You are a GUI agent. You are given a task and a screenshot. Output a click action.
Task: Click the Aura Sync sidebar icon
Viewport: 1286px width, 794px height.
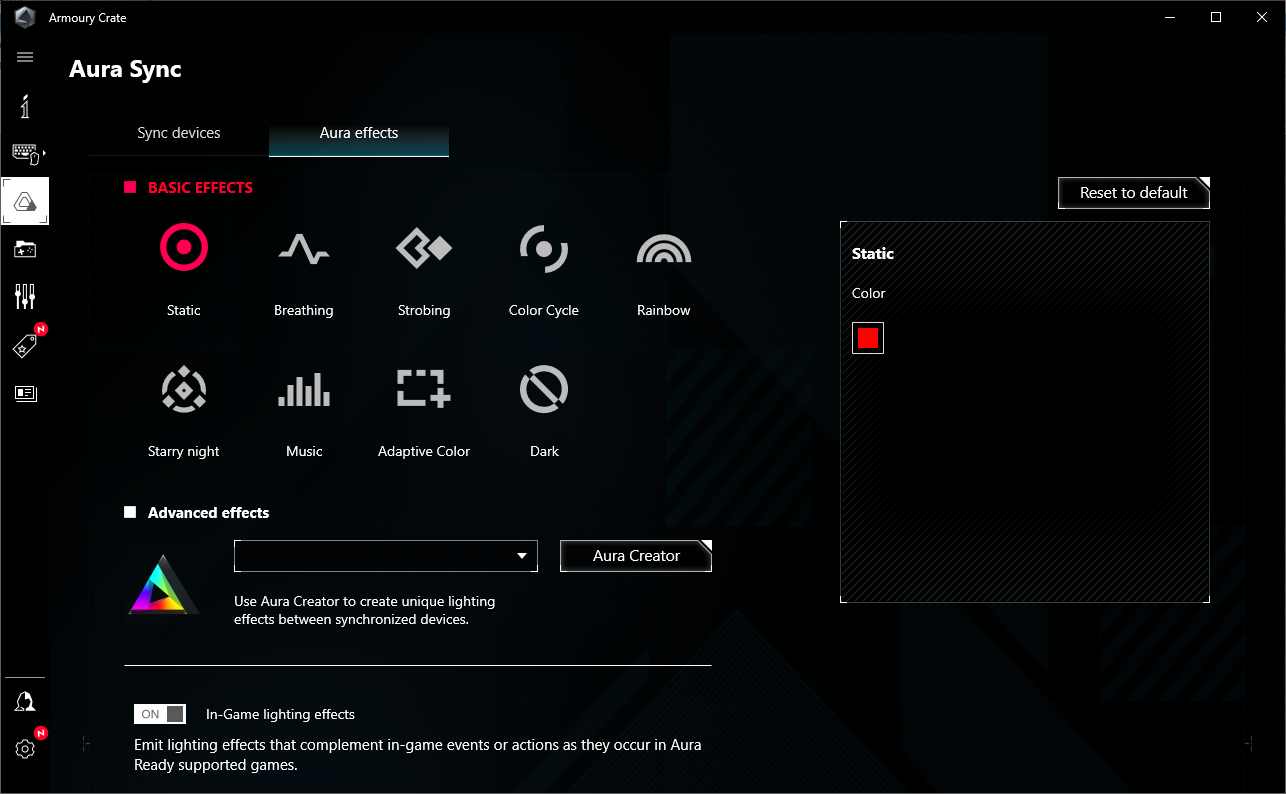pyautogui.click(x=25, y=201)
